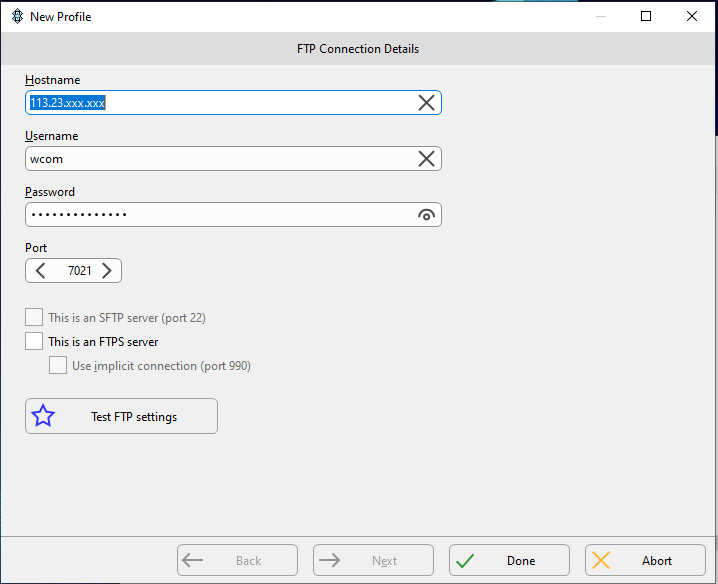The width and height of the screenshot is (718, 584).
Task: Decrease the port with the left arrow
Action: (x=40, y=271)
